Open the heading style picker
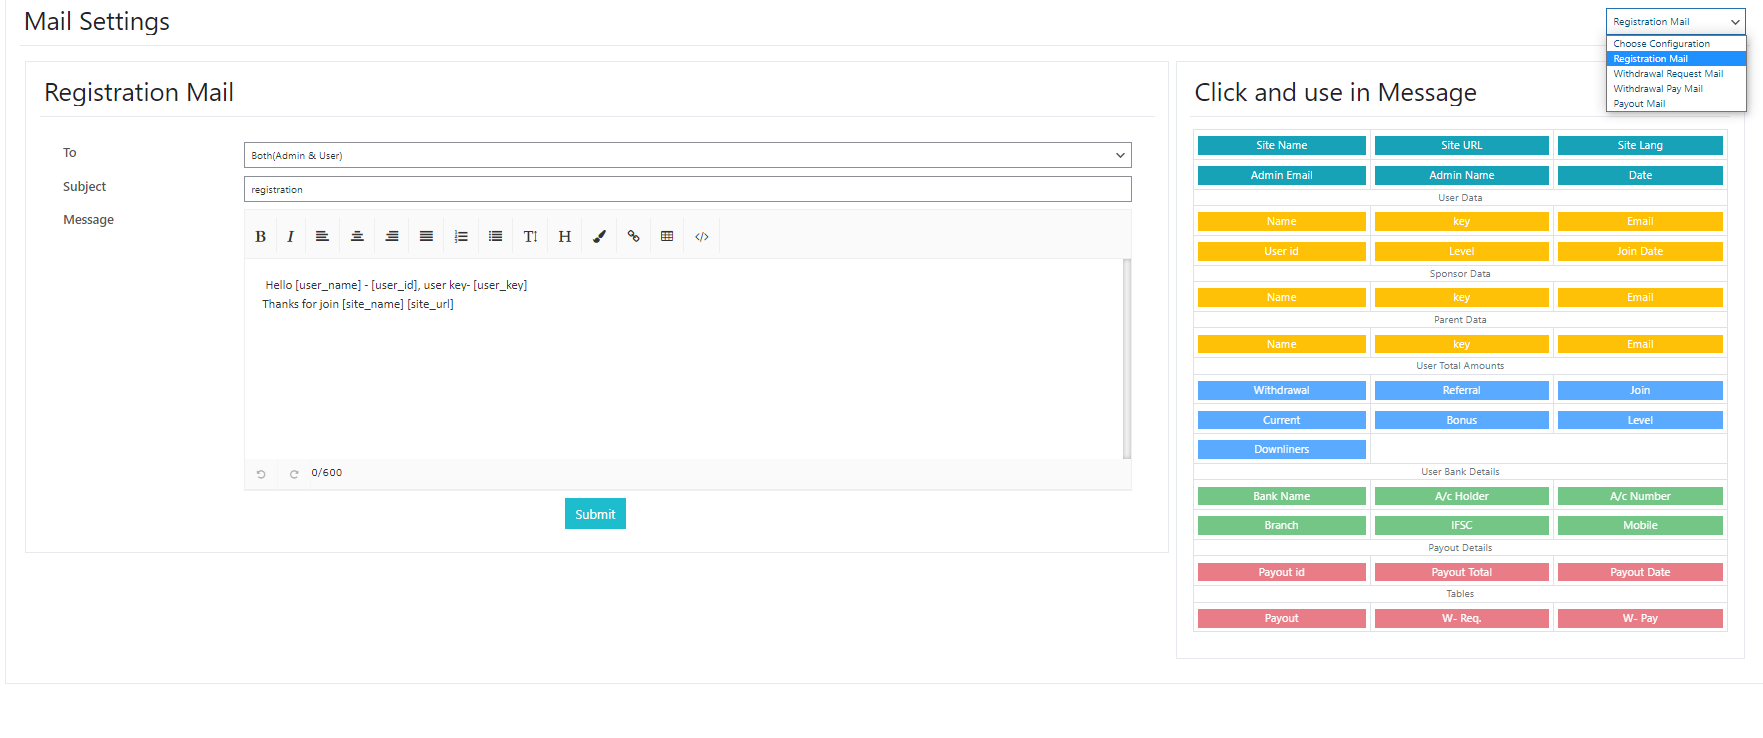This screenshot has width=1763, height=738. [565, 237]
